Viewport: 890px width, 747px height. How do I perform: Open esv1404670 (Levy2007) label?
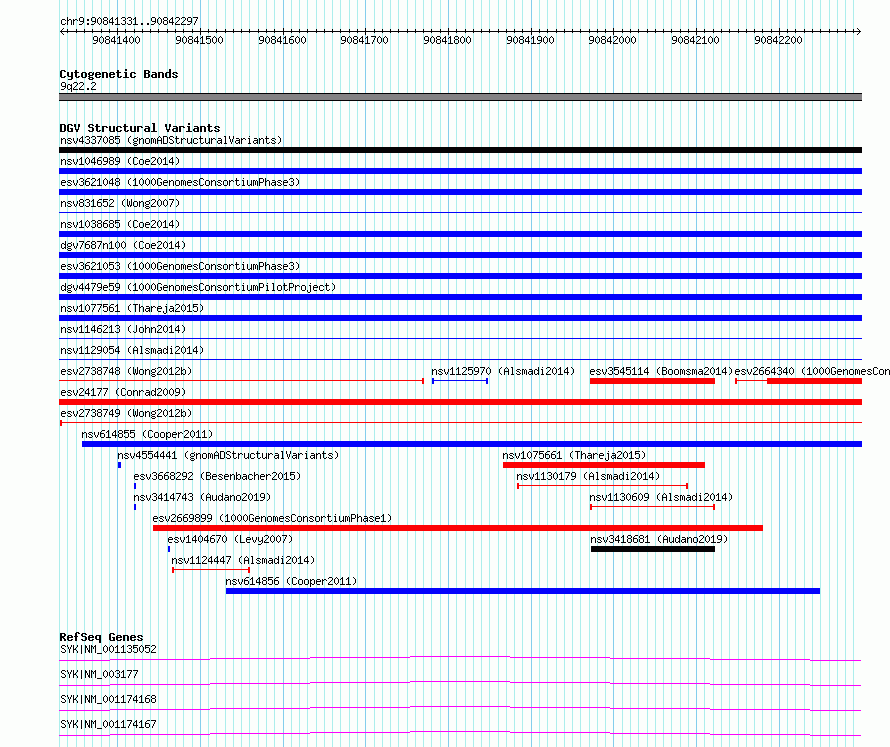coord(230,539)
